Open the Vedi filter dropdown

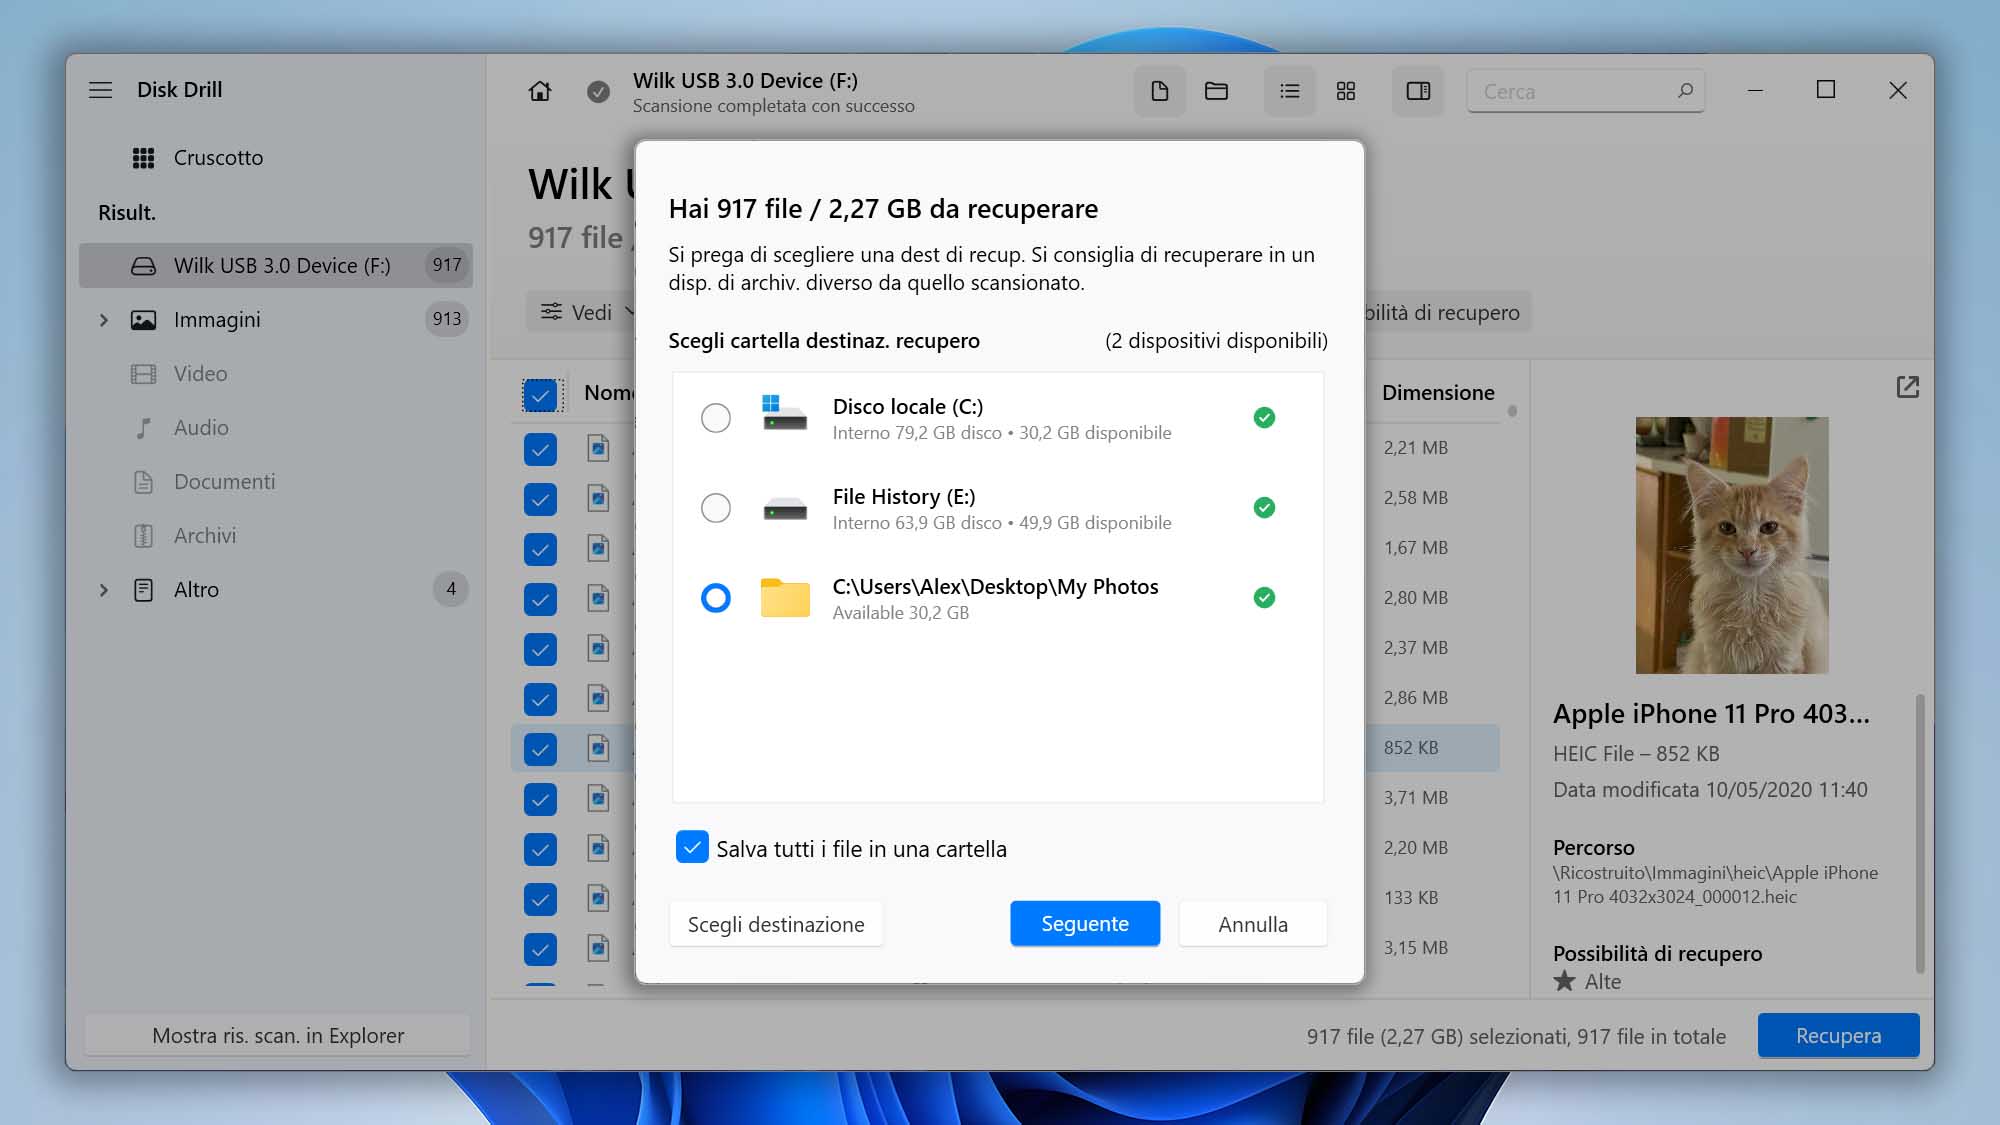click(x=580, y=312)
